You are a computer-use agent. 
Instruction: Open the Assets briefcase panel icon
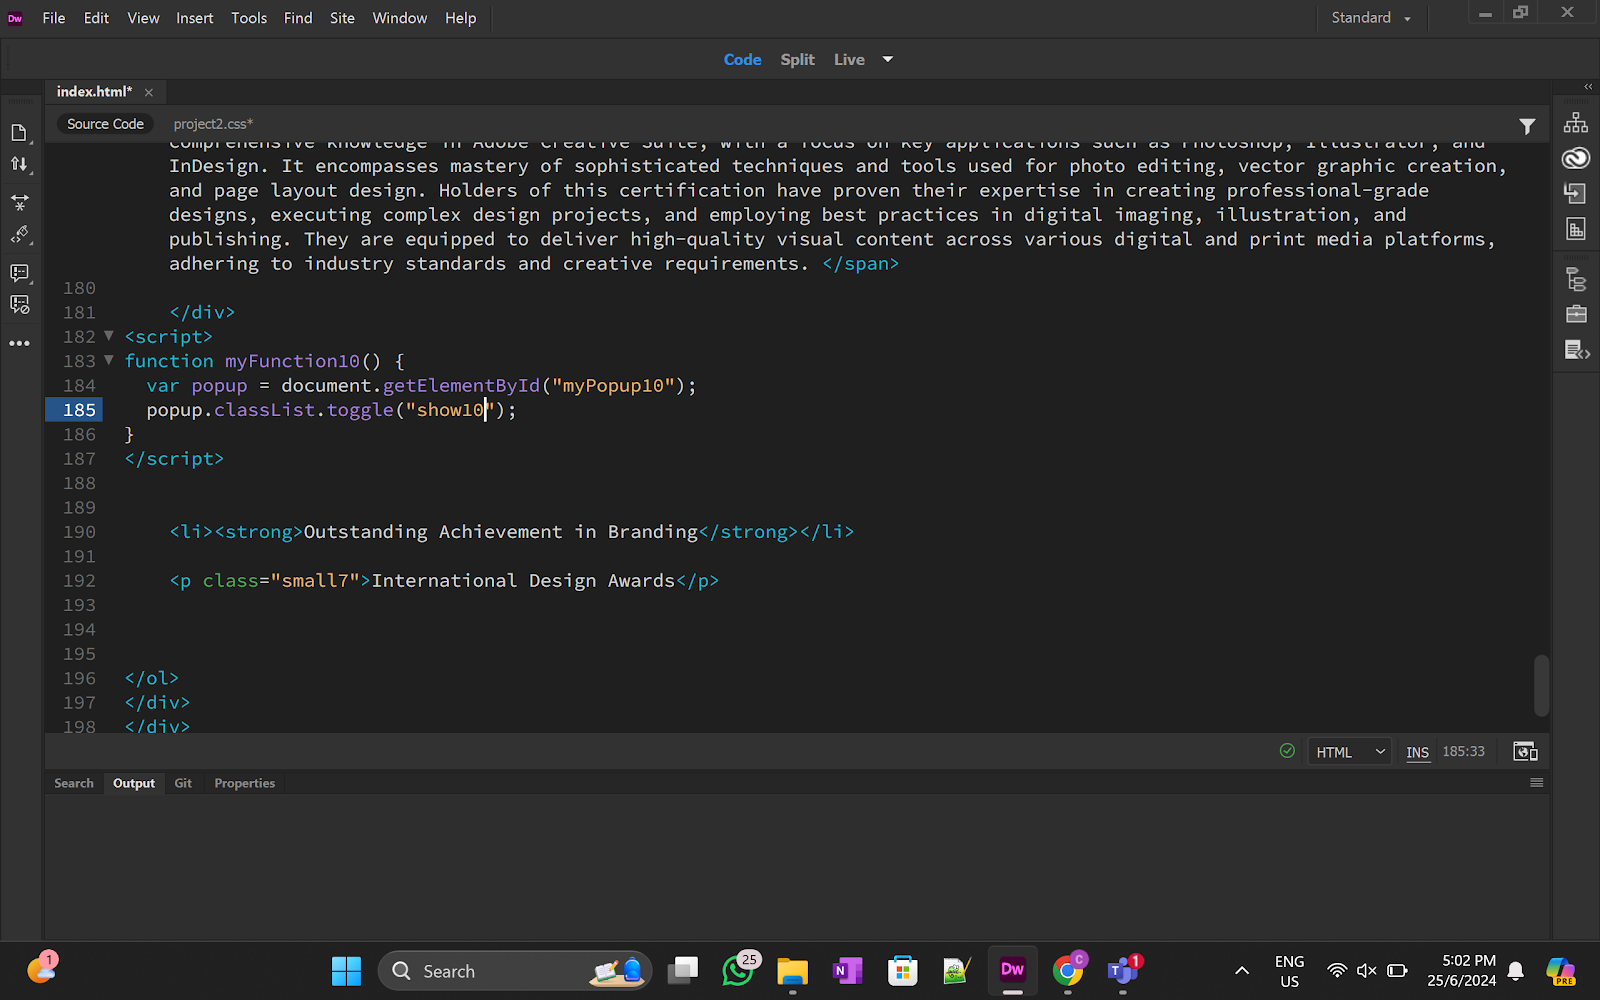1576,314
